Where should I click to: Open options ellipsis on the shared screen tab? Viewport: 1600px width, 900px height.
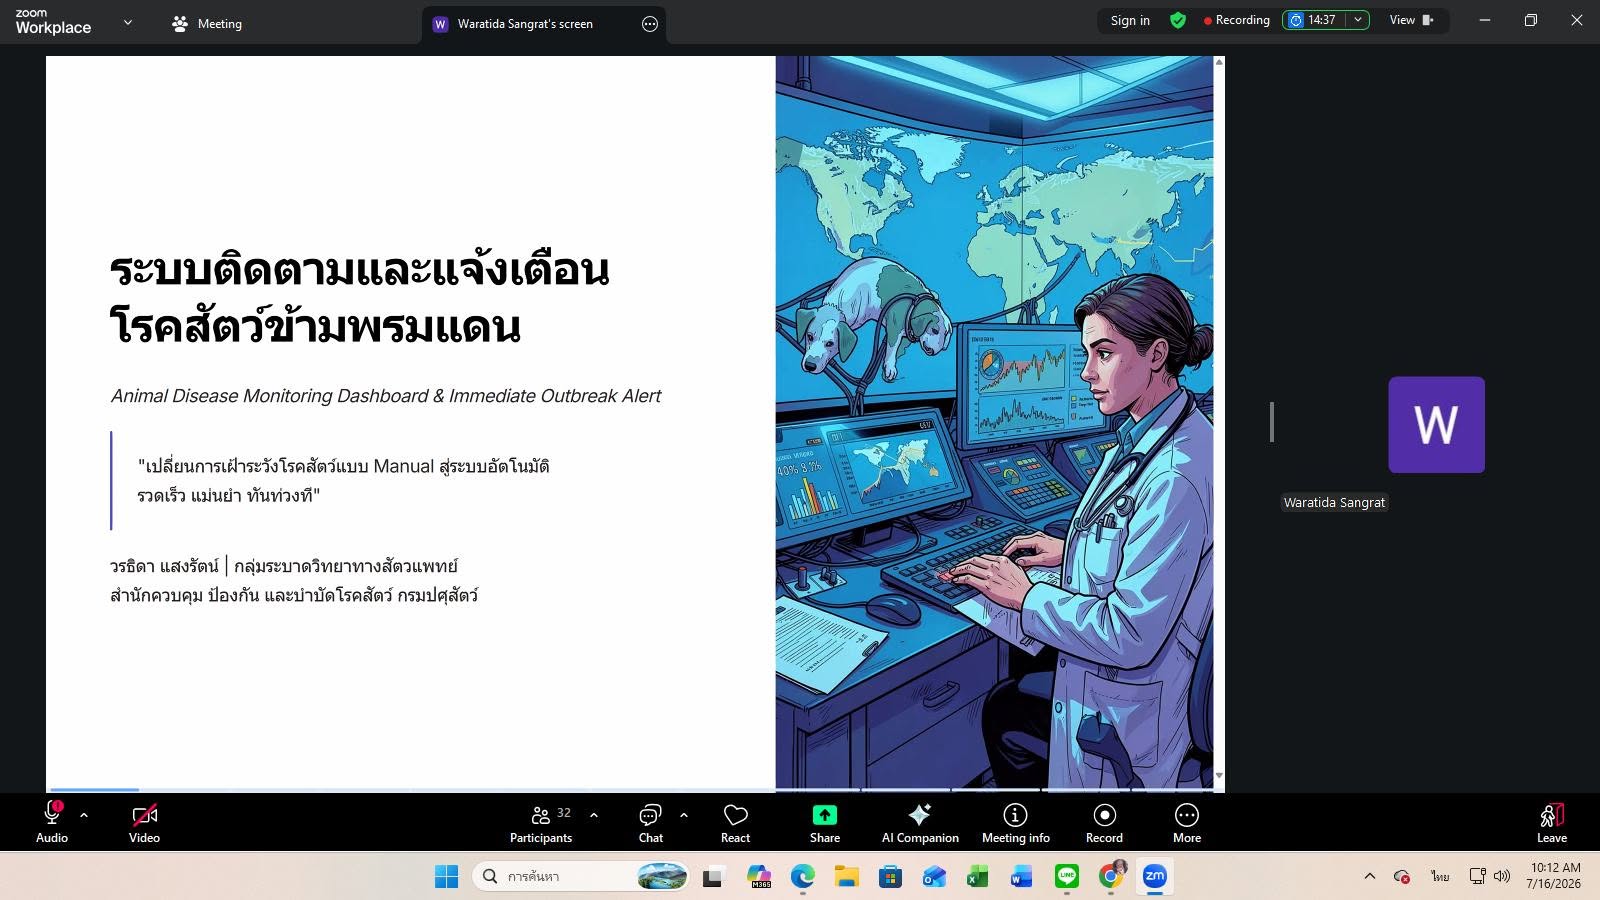pos(650,24)
